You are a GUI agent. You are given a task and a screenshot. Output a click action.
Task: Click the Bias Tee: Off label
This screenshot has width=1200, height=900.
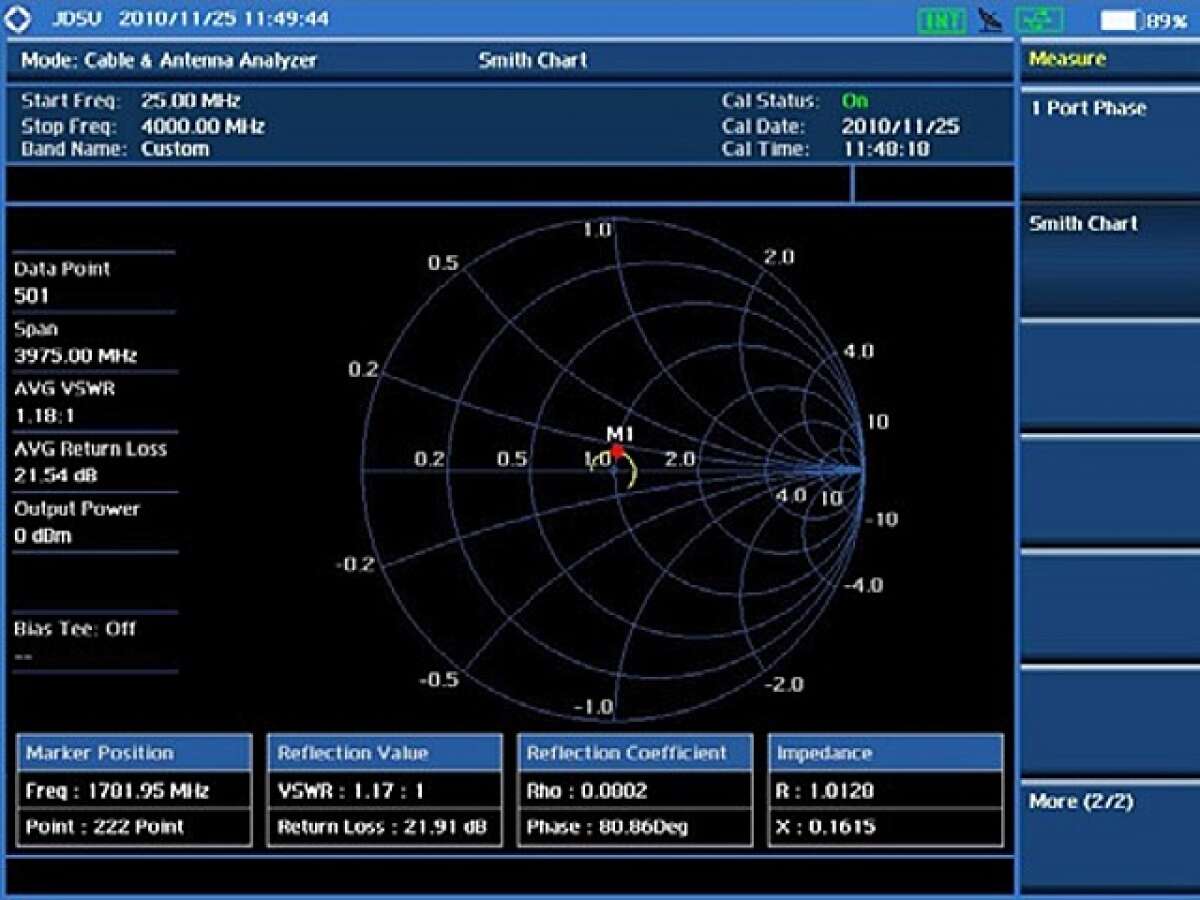pos(74,629)
